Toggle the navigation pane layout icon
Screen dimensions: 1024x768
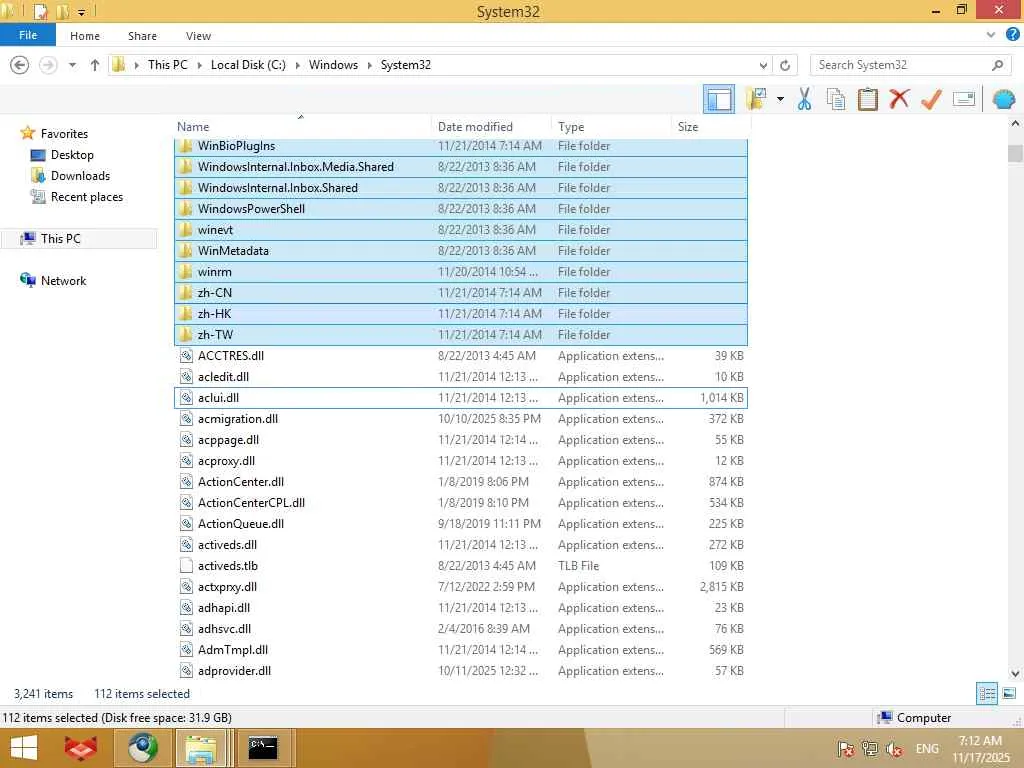pos(718,99)
